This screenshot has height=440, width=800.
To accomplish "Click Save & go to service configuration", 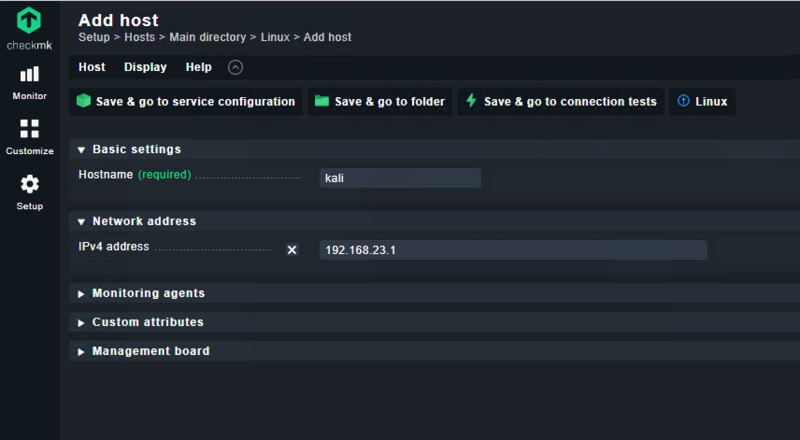I will [x=186, y=102].
